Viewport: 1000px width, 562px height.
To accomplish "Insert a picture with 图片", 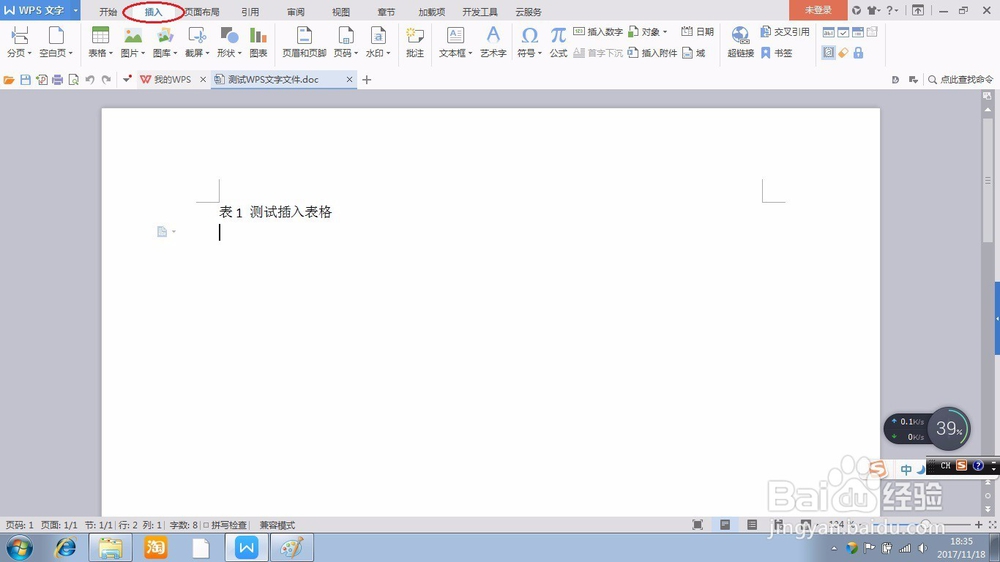I will (x=133, y=42).
